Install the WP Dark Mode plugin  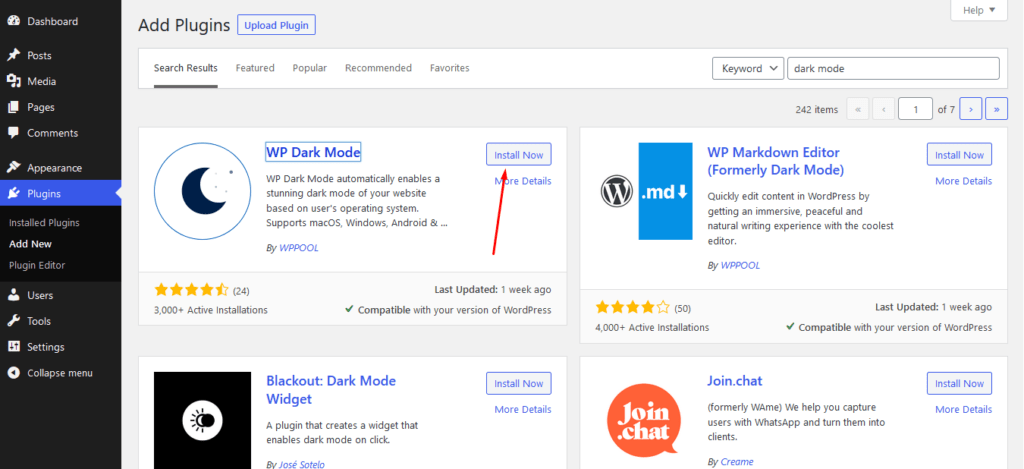519,155
